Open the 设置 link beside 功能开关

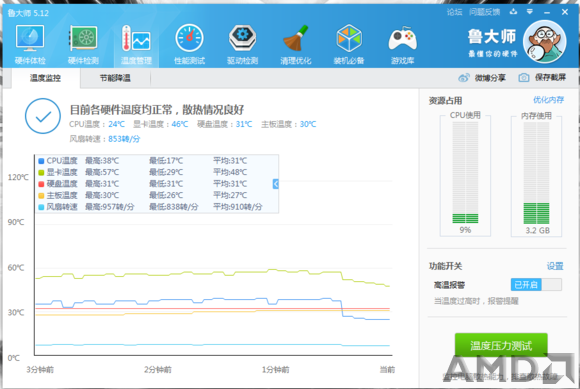point(555,266)
